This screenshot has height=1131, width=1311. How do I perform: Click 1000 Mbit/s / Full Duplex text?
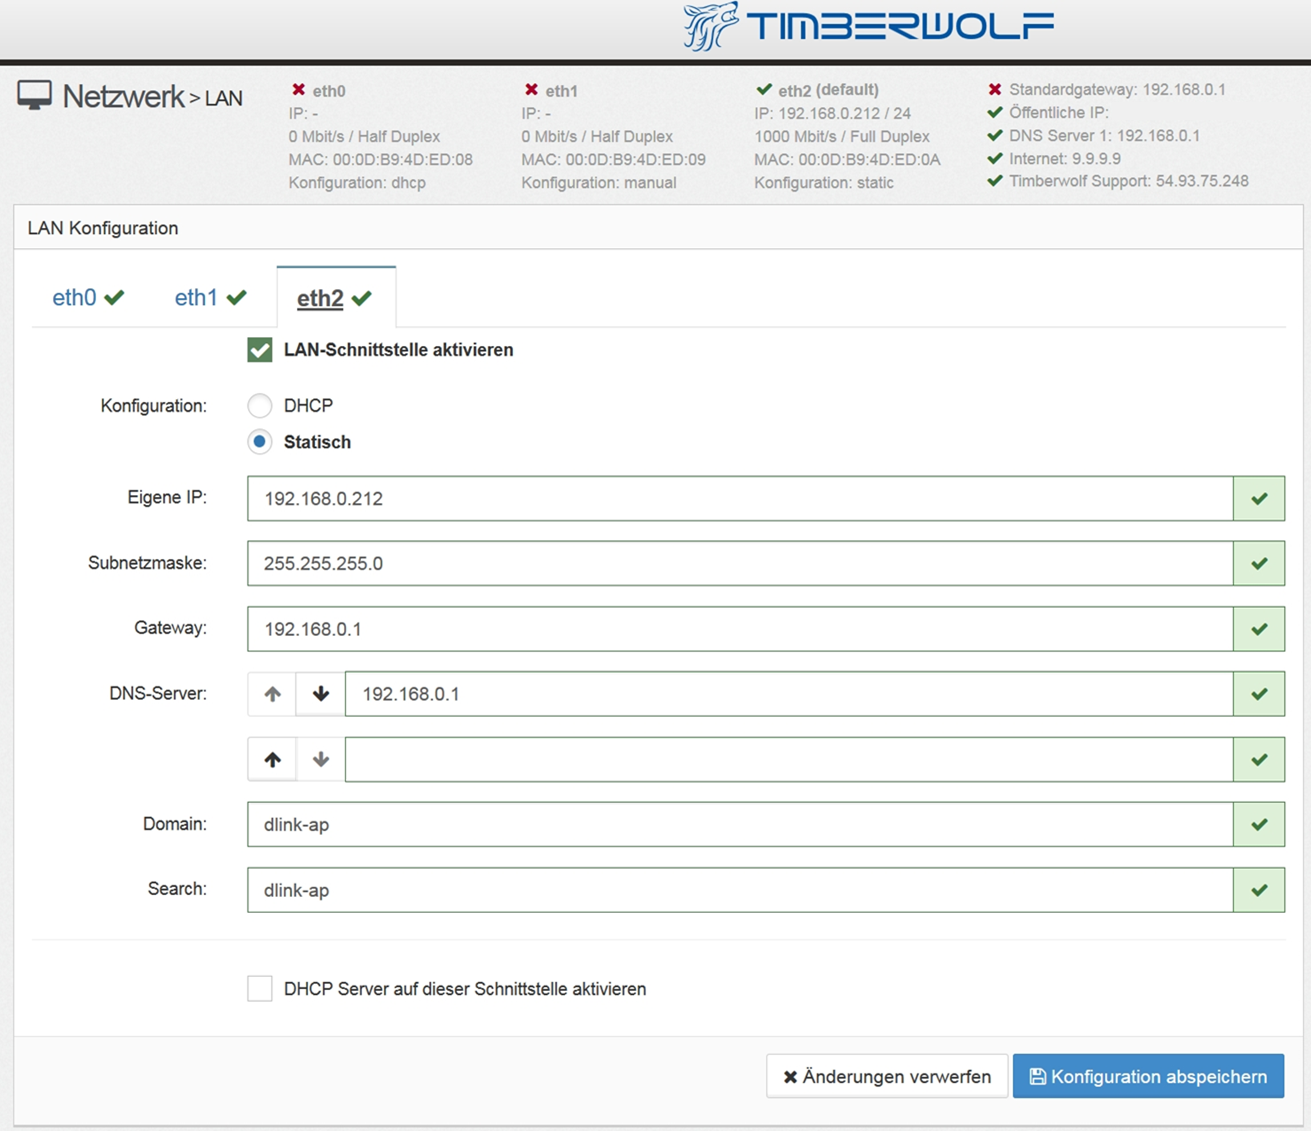click(842, 136)
